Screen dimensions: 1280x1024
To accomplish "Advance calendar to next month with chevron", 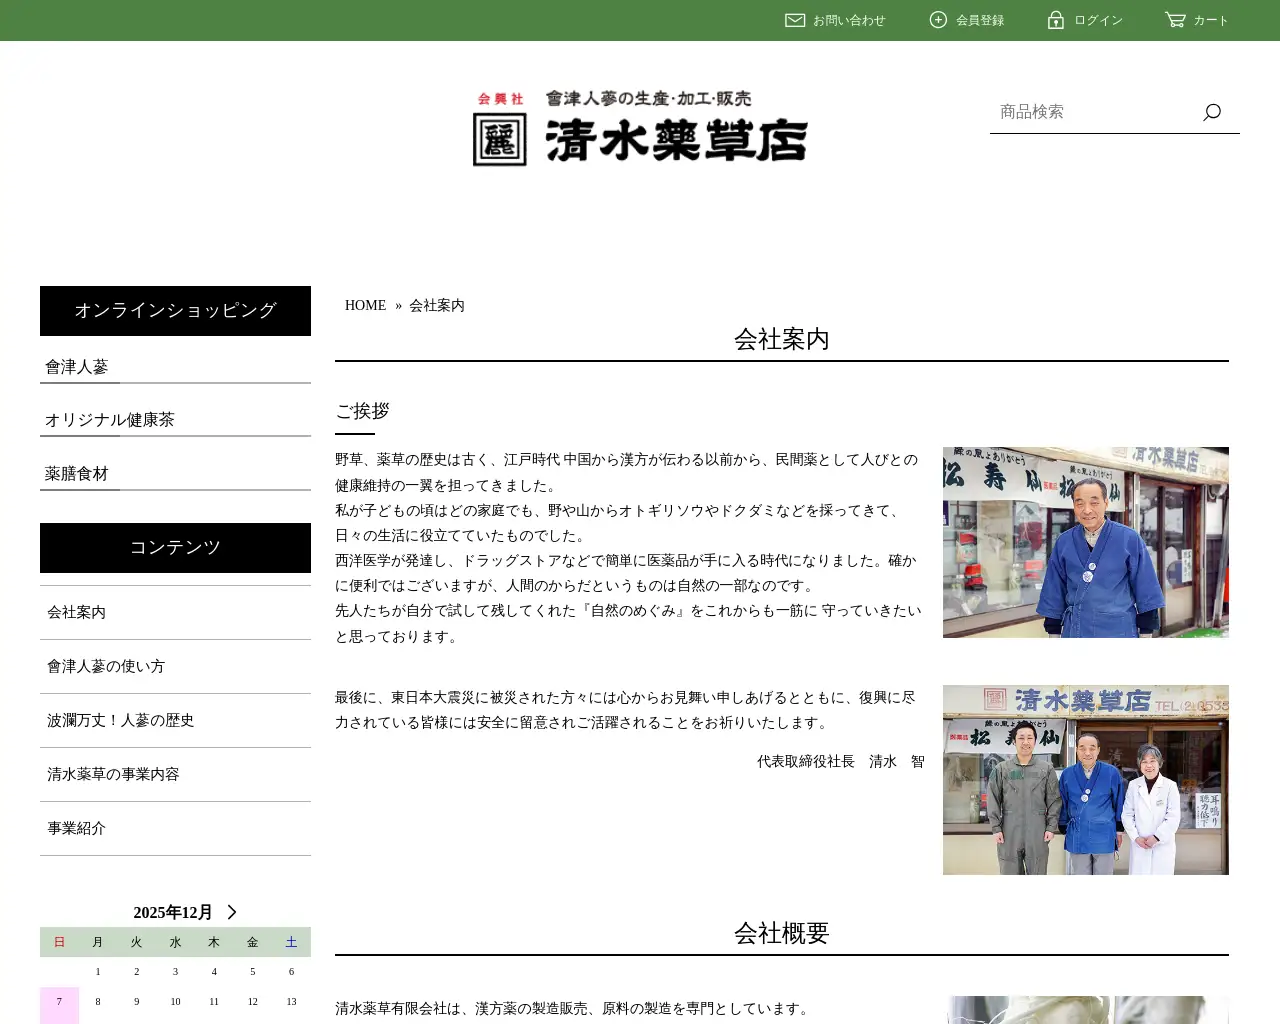I will click(x=231, y=912).
